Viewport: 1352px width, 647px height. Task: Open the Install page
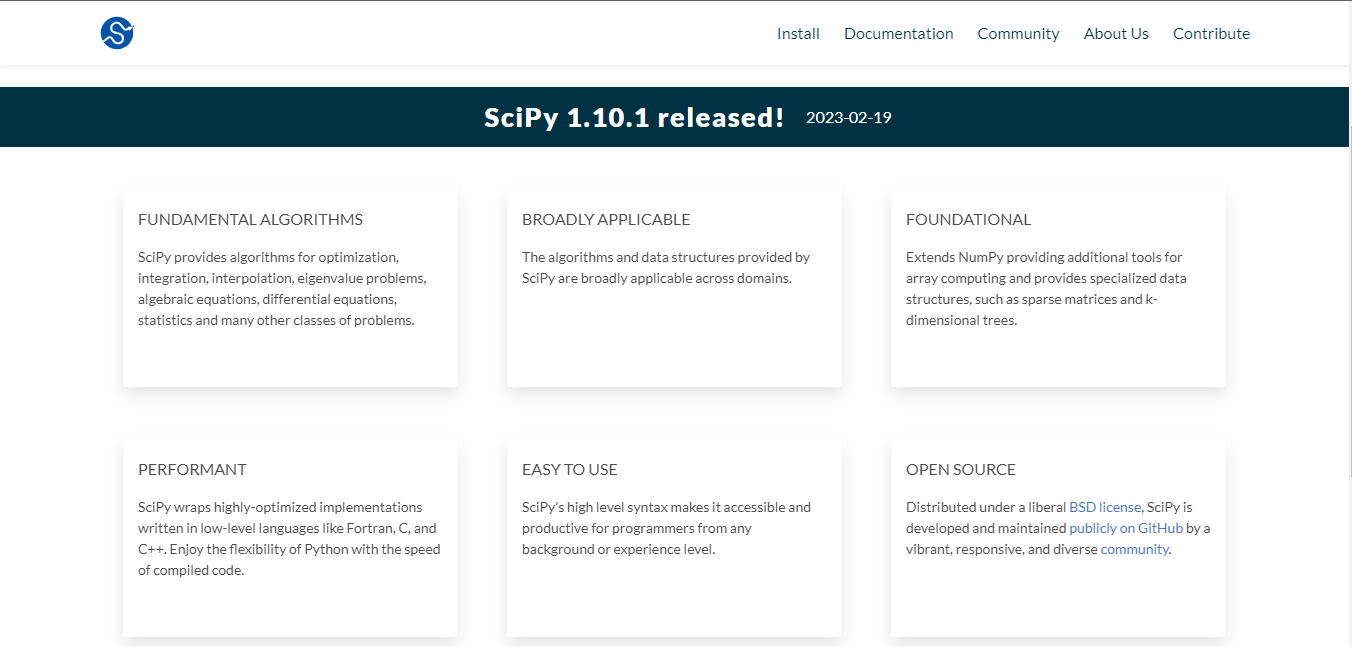[x=798, y=34]
